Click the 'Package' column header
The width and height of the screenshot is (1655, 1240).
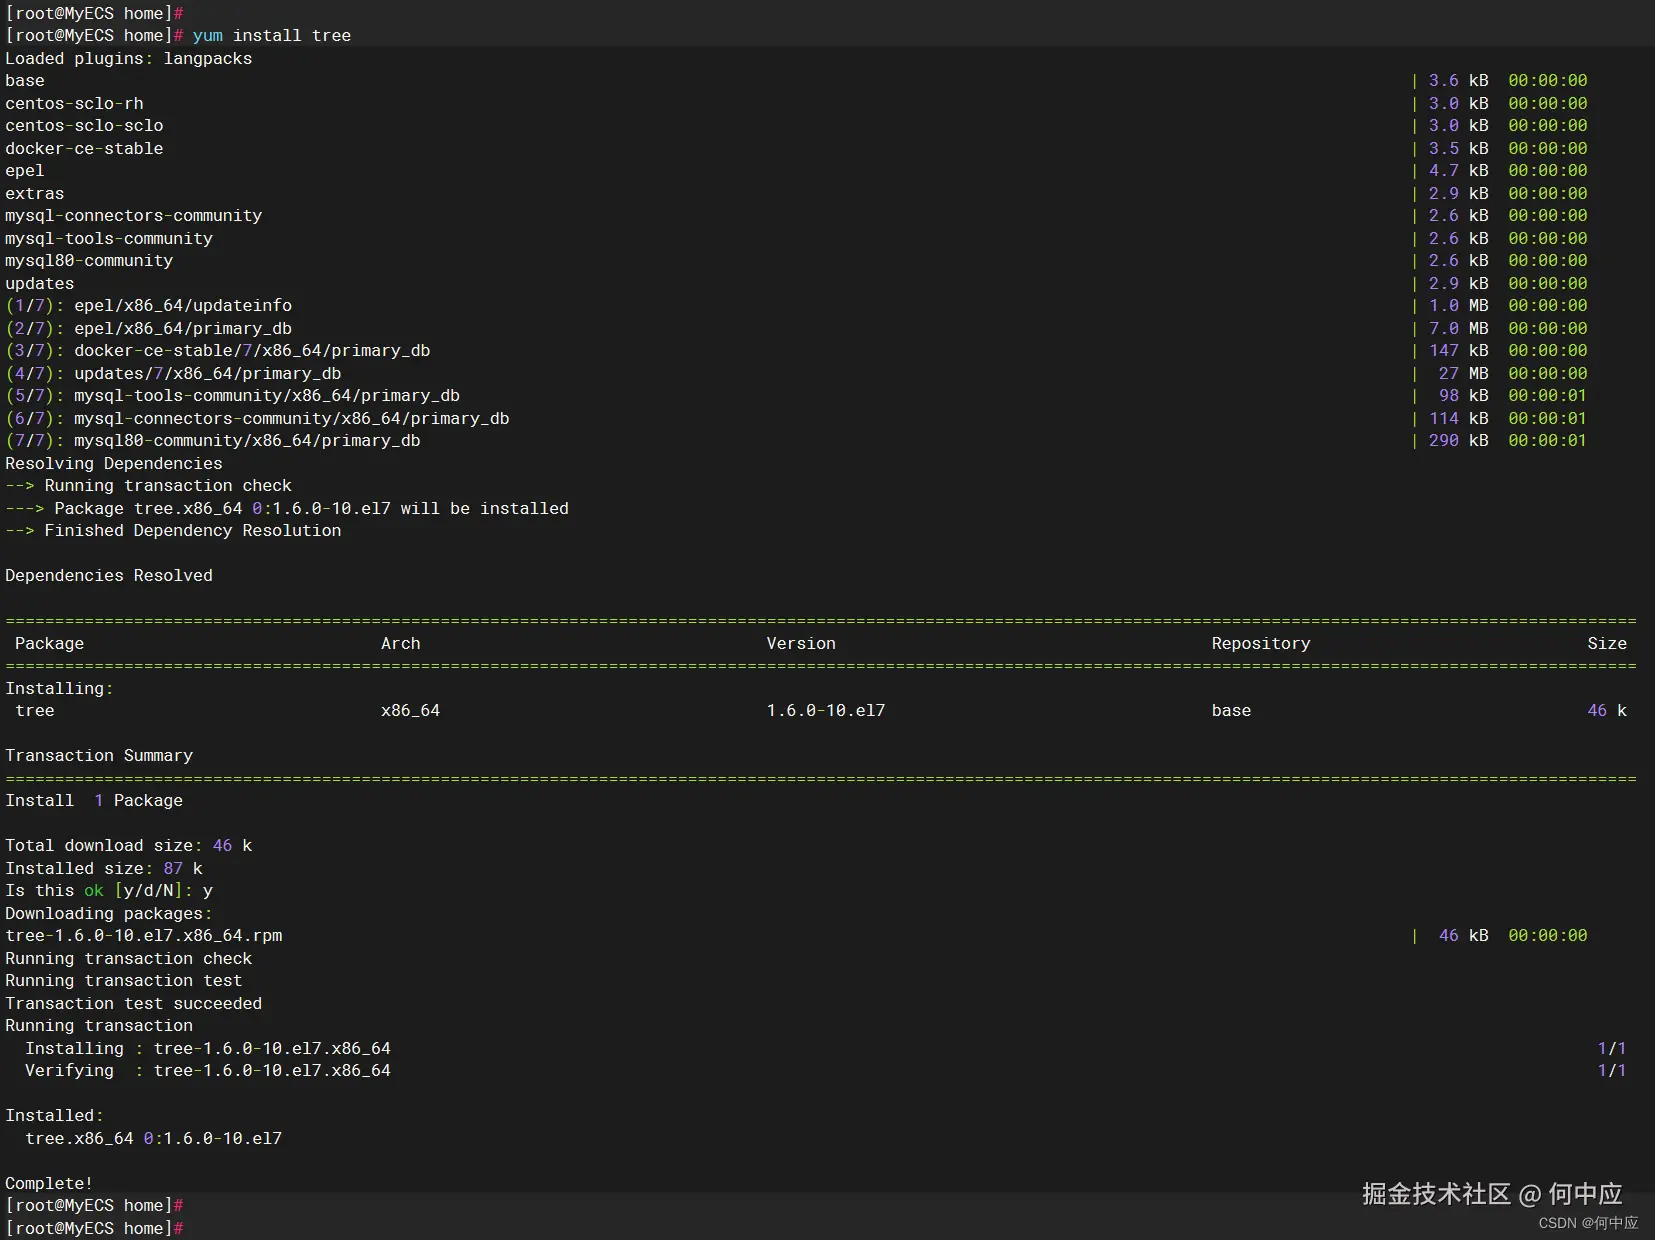pyautogui.click(x=50, y=644)
